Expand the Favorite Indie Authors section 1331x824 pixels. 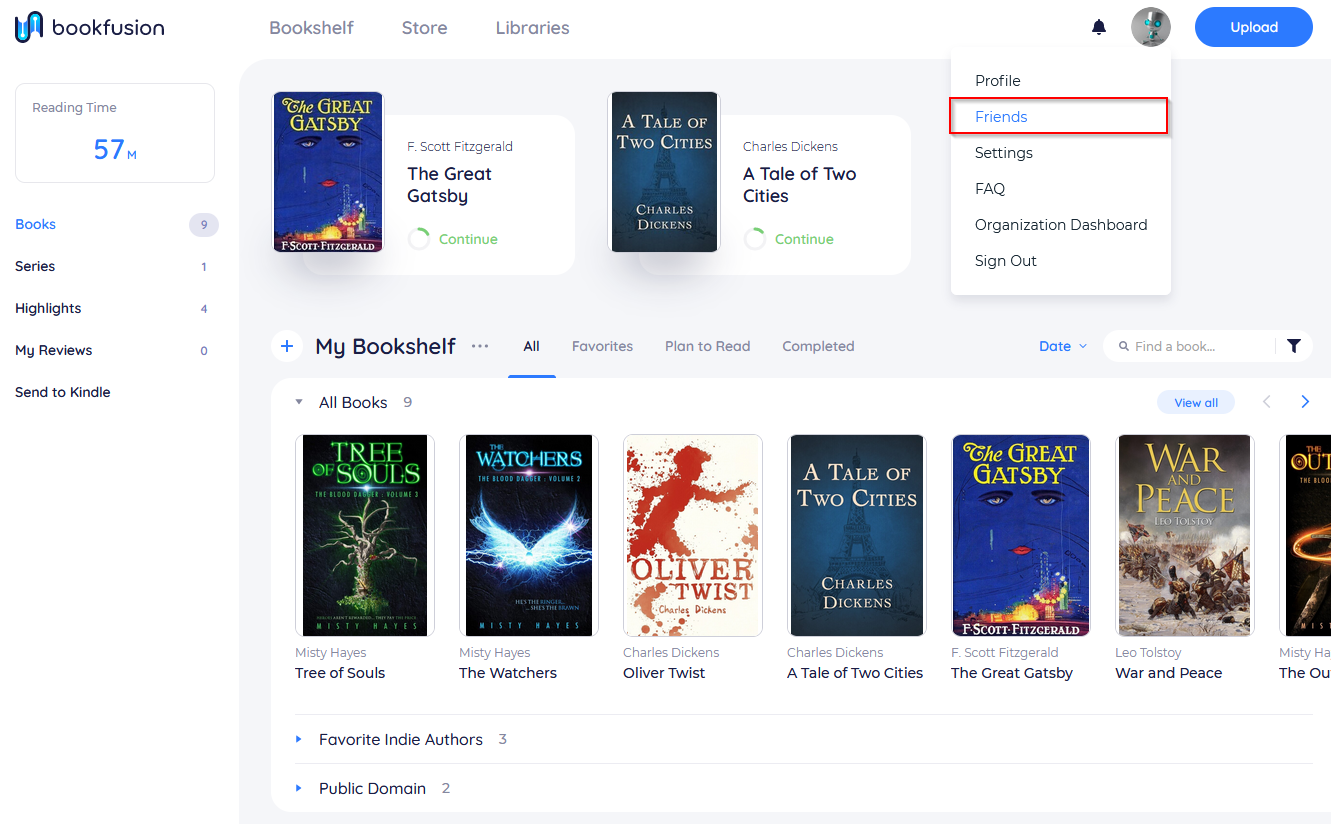[299, 739]
